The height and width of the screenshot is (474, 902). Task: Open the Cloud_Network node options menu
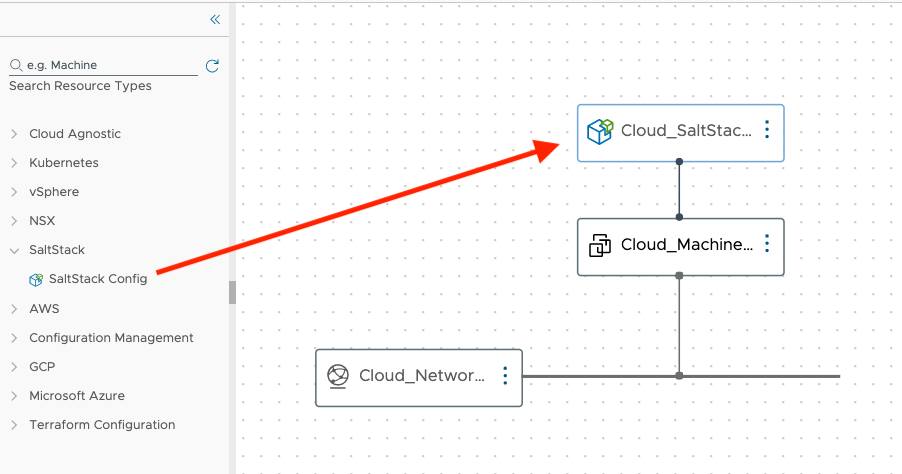coord(505,376)
